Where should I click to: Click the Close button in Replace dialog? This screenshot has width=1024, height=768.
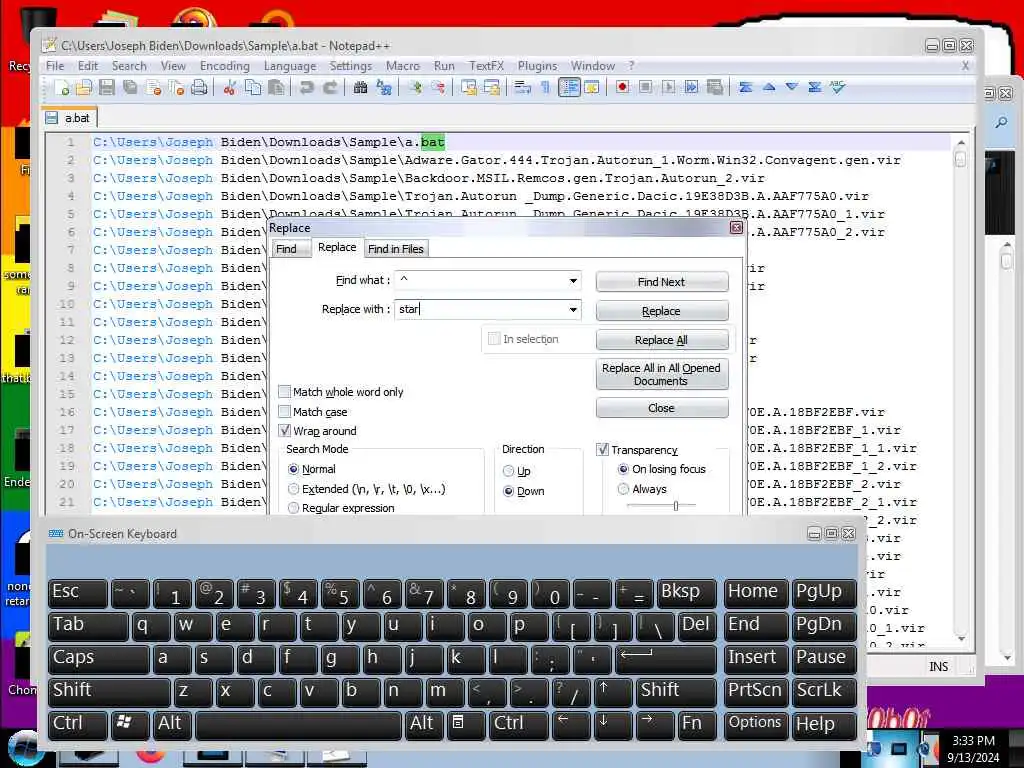(x=662, y=408)
